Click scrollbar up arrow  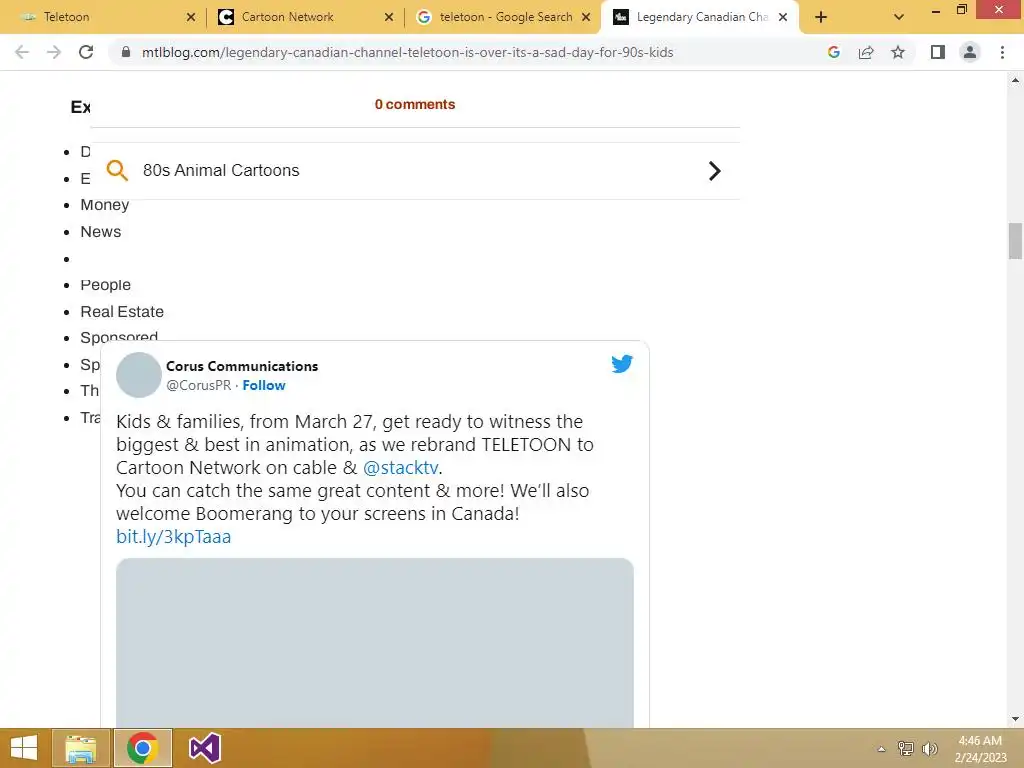[x=1015, y=80]
